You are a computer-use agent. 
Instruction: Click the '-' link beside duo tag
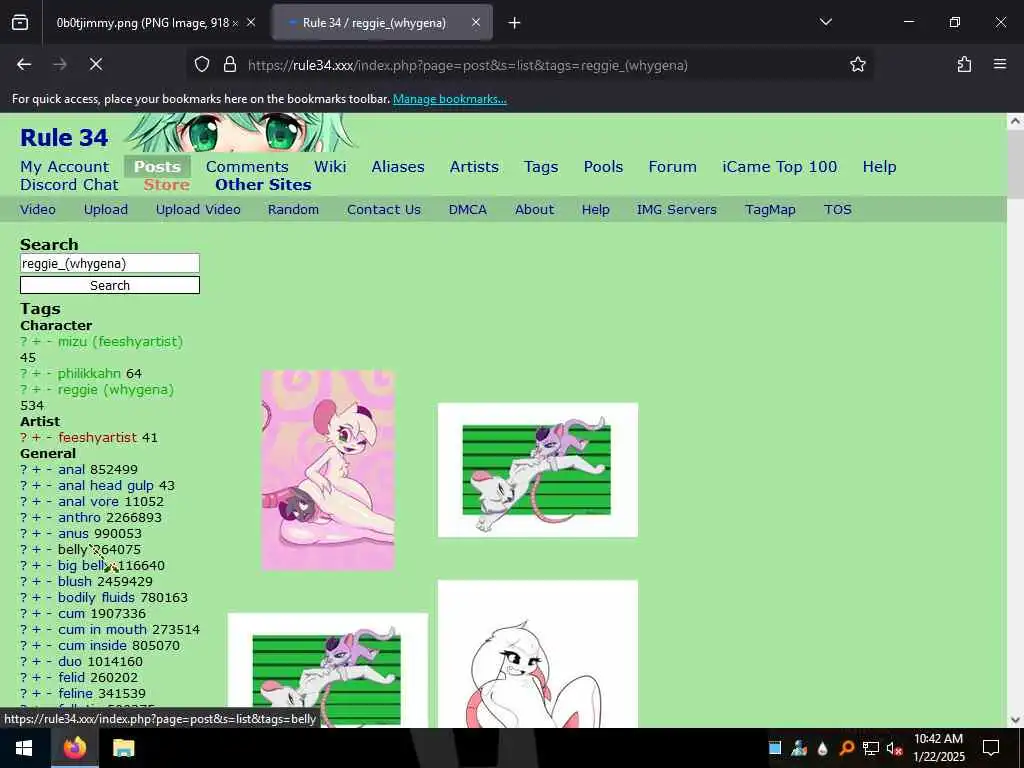tap(49, 662)
